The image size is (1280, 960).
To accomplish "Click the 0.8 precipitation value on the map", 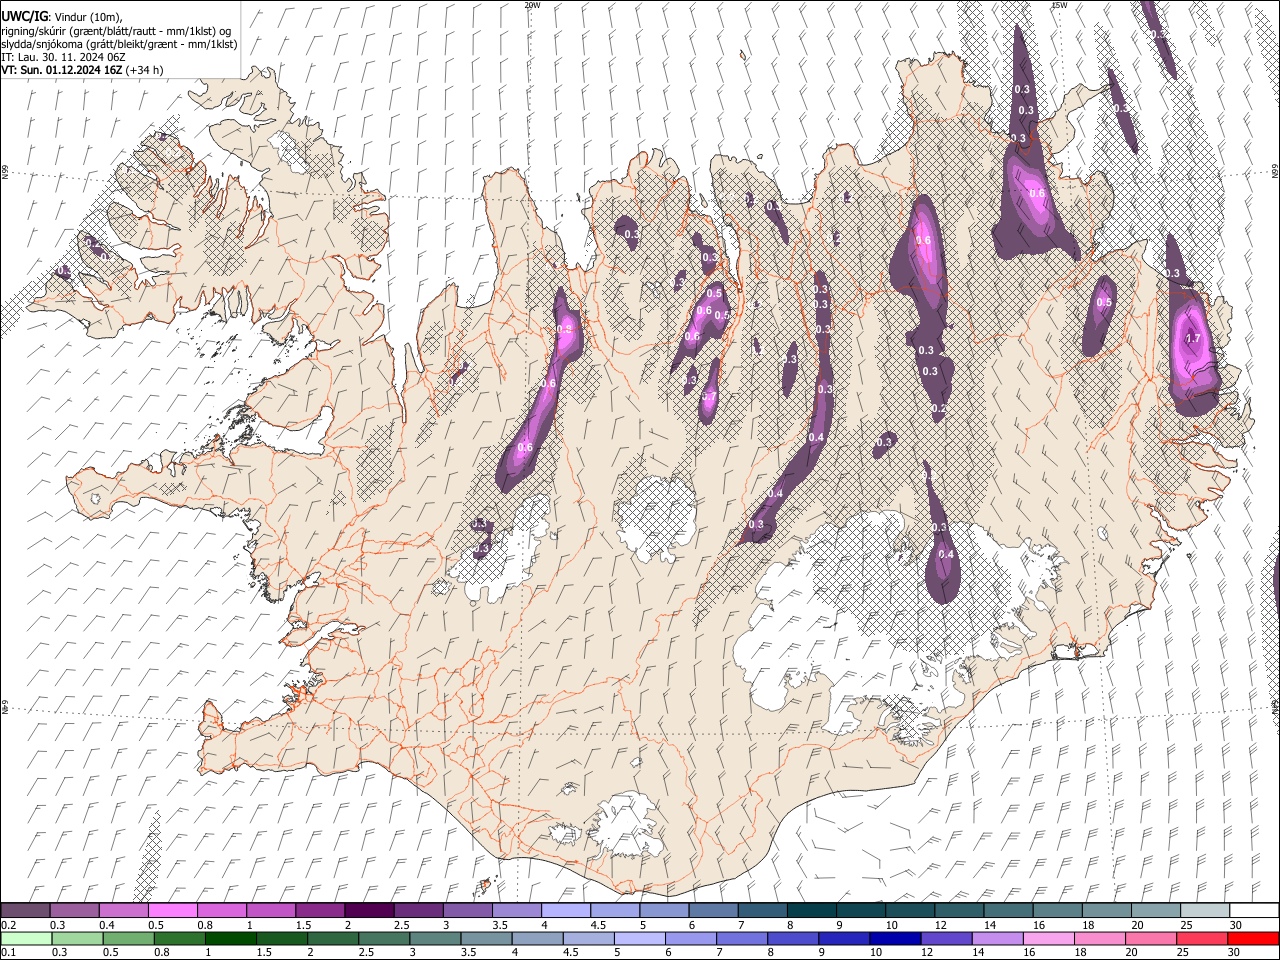I will 563,329.
